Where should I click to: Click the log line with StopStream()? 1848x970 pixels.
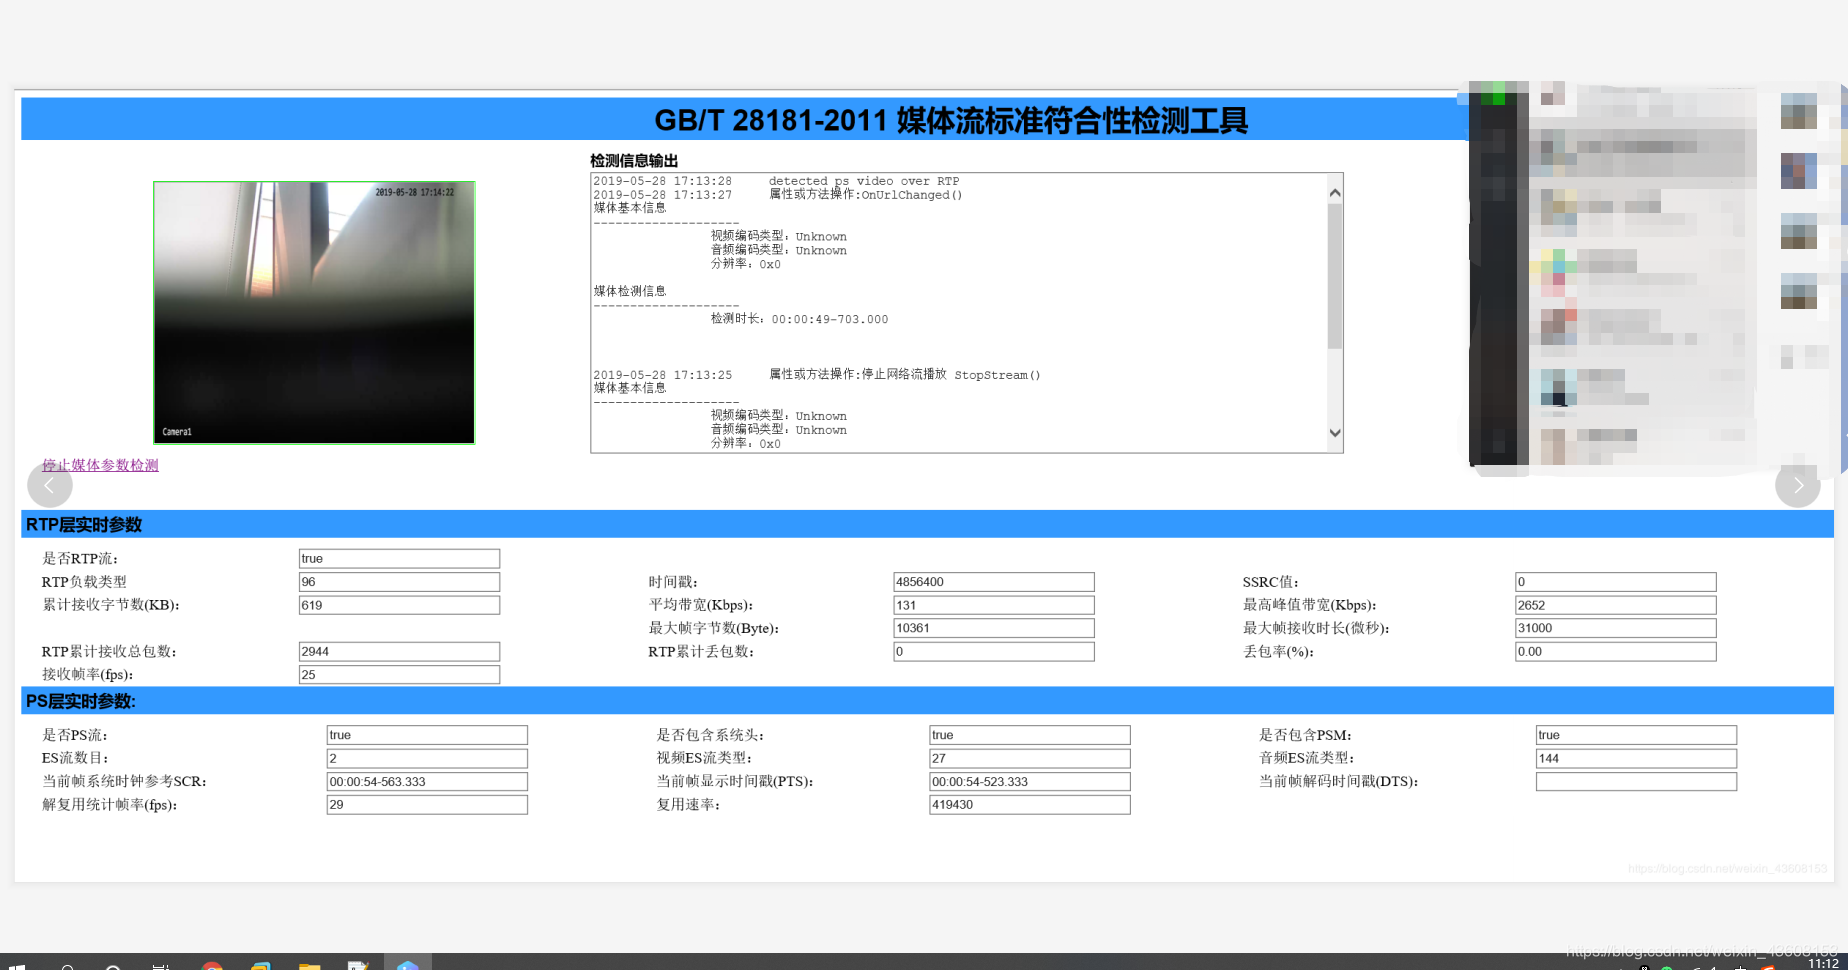click(x=817, y=375)
